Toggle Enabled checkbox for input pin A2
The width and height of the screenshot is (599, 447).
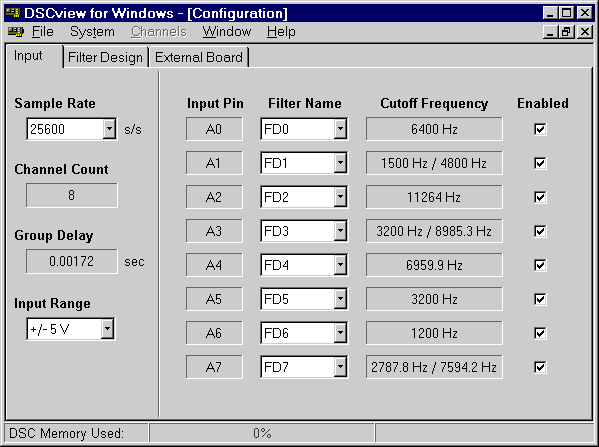tap(540, 197)
